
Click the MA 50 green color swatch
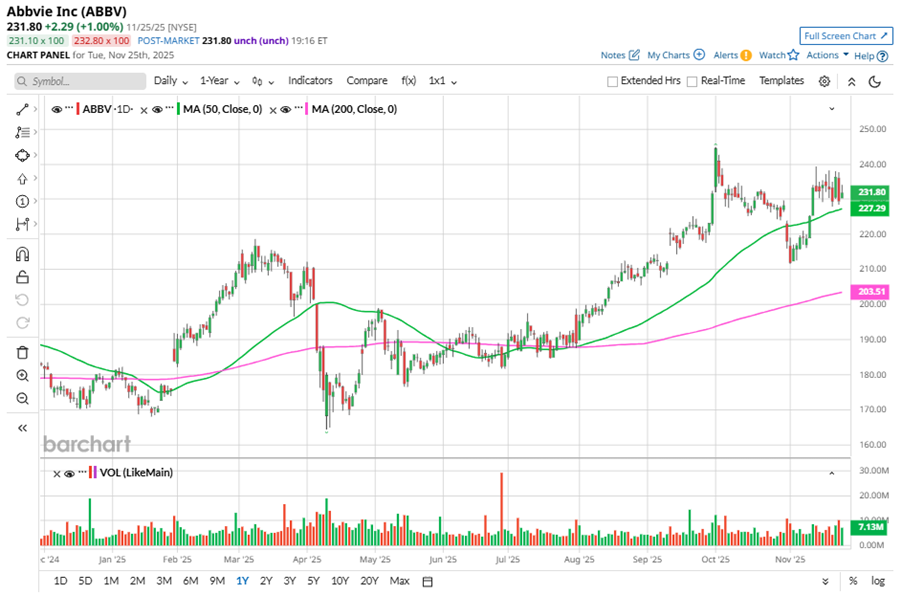[x=178, y=109]
